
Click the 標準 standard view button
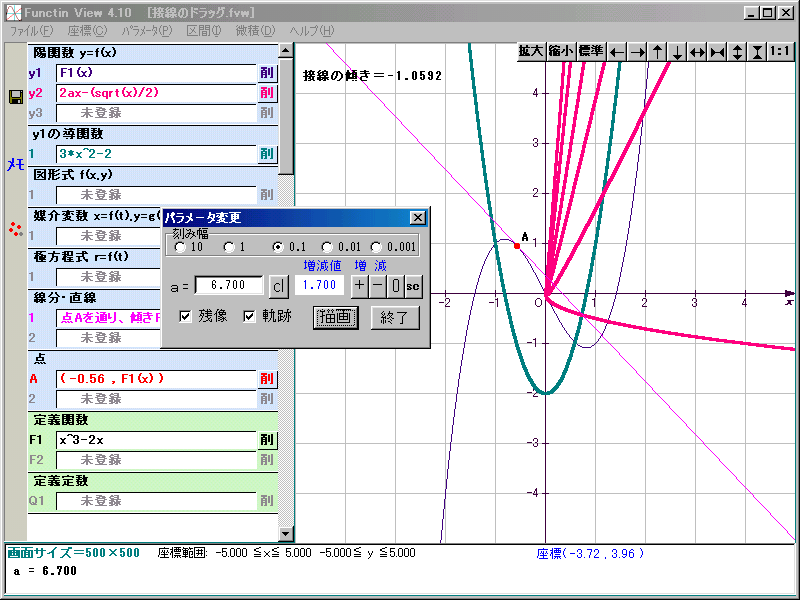591,52
